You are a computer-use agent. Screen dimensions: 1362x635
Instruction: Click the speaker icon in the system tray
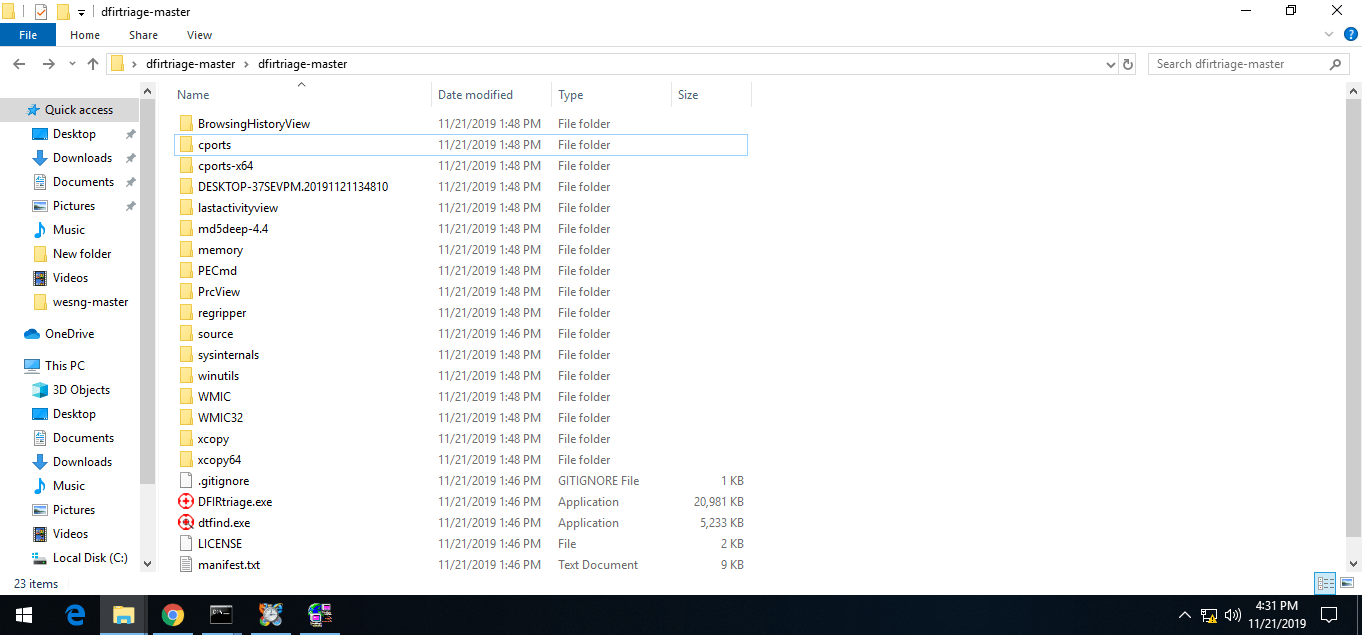[1231, 614]
